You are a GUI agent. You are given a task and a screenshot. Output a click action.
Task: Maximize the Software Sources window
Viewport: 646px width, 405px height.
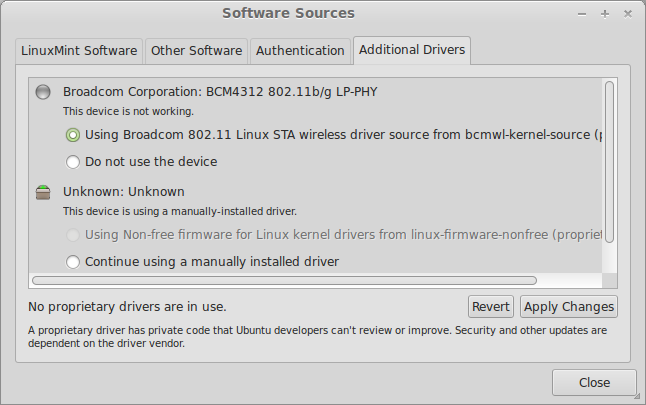click(604, 14)
